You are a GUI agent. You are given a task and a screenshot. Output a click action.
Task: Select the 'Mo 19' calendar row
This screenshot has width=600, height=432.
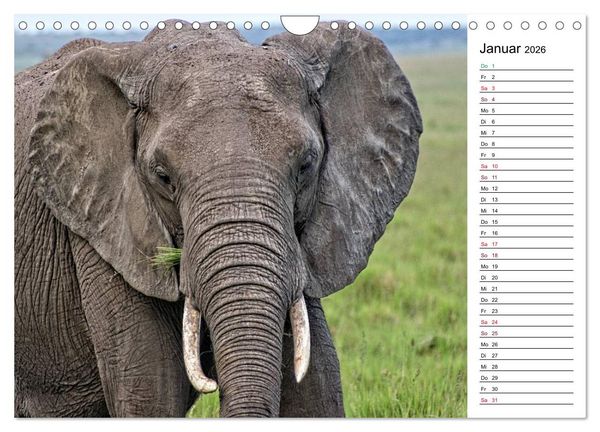527,266
